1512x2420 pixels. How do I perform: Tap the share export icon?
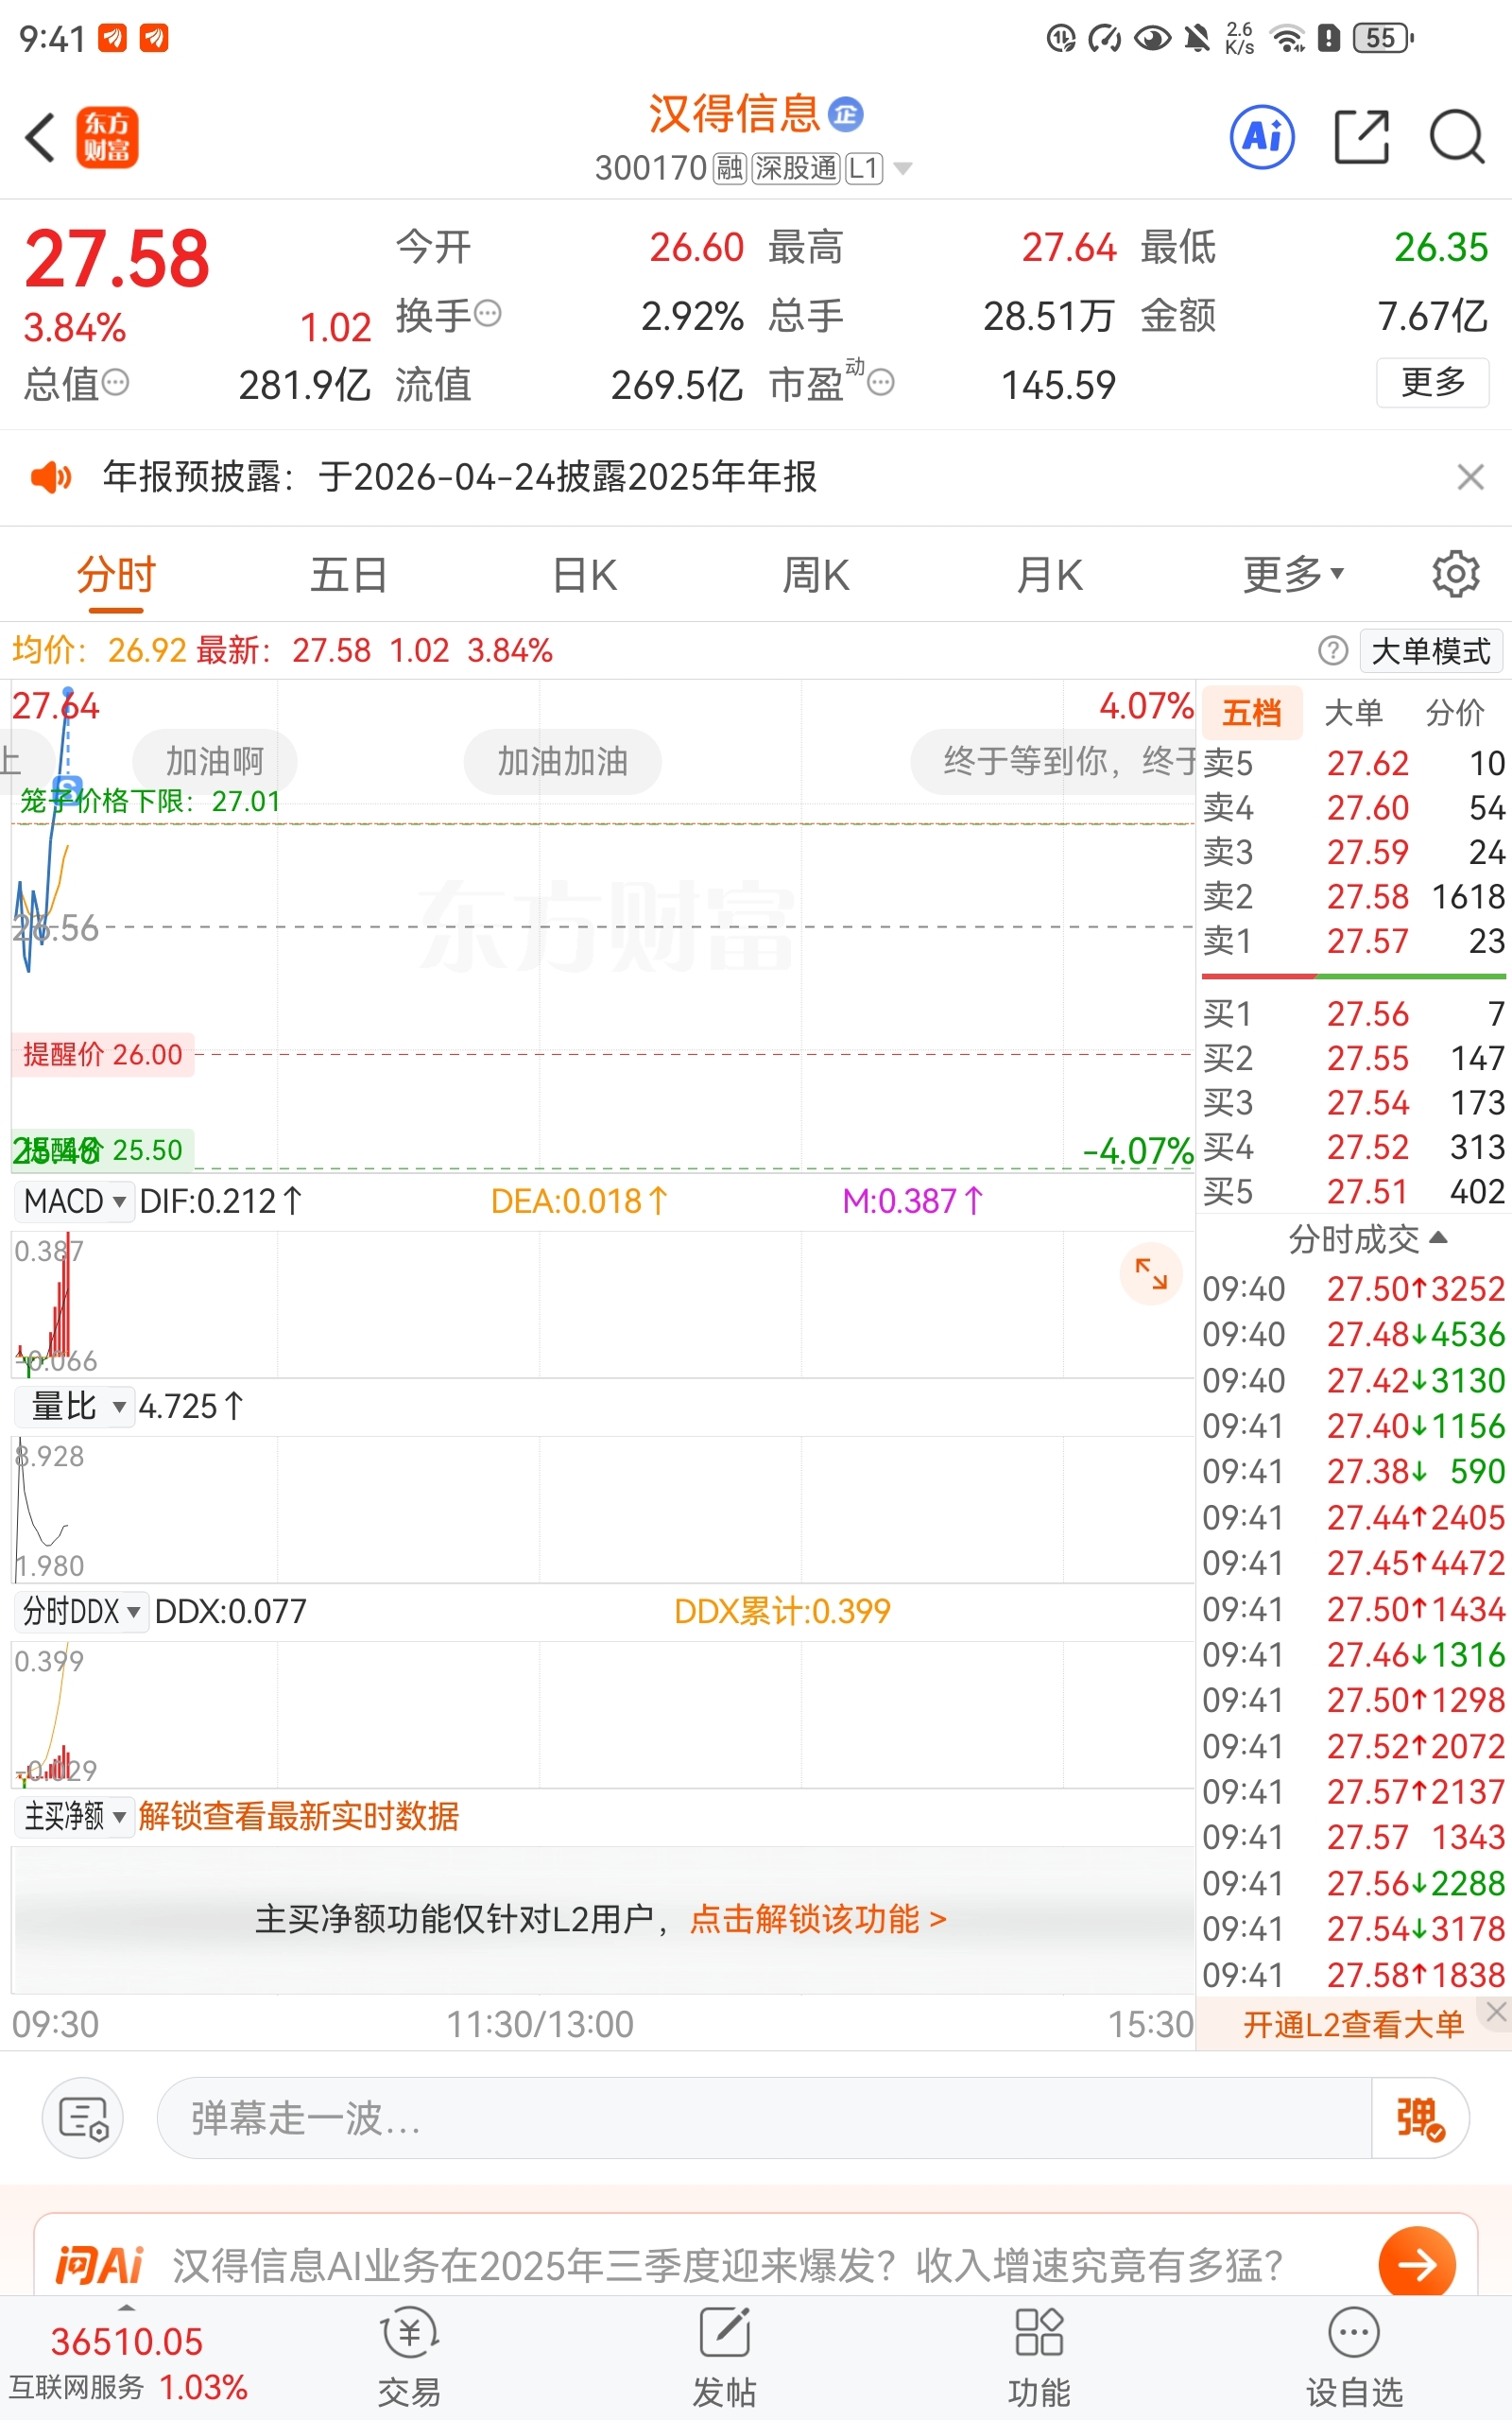(x=1362, y=136)
